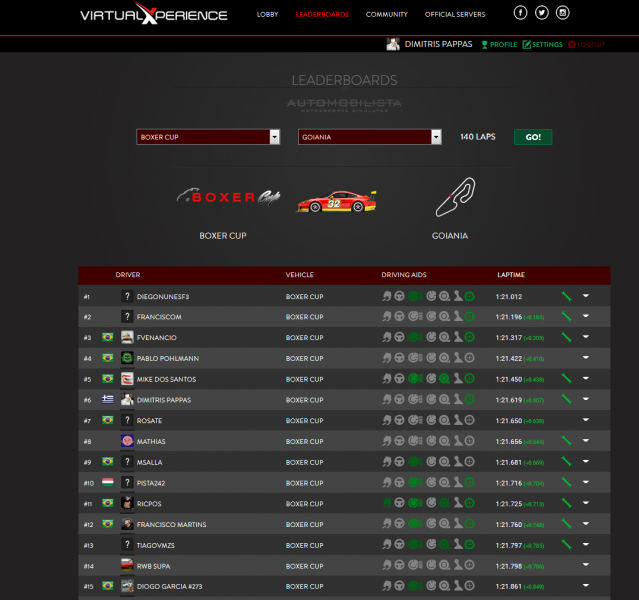
Task: Click the avatar of PABLO POHLMANN
Action: [x=127, y=358]
